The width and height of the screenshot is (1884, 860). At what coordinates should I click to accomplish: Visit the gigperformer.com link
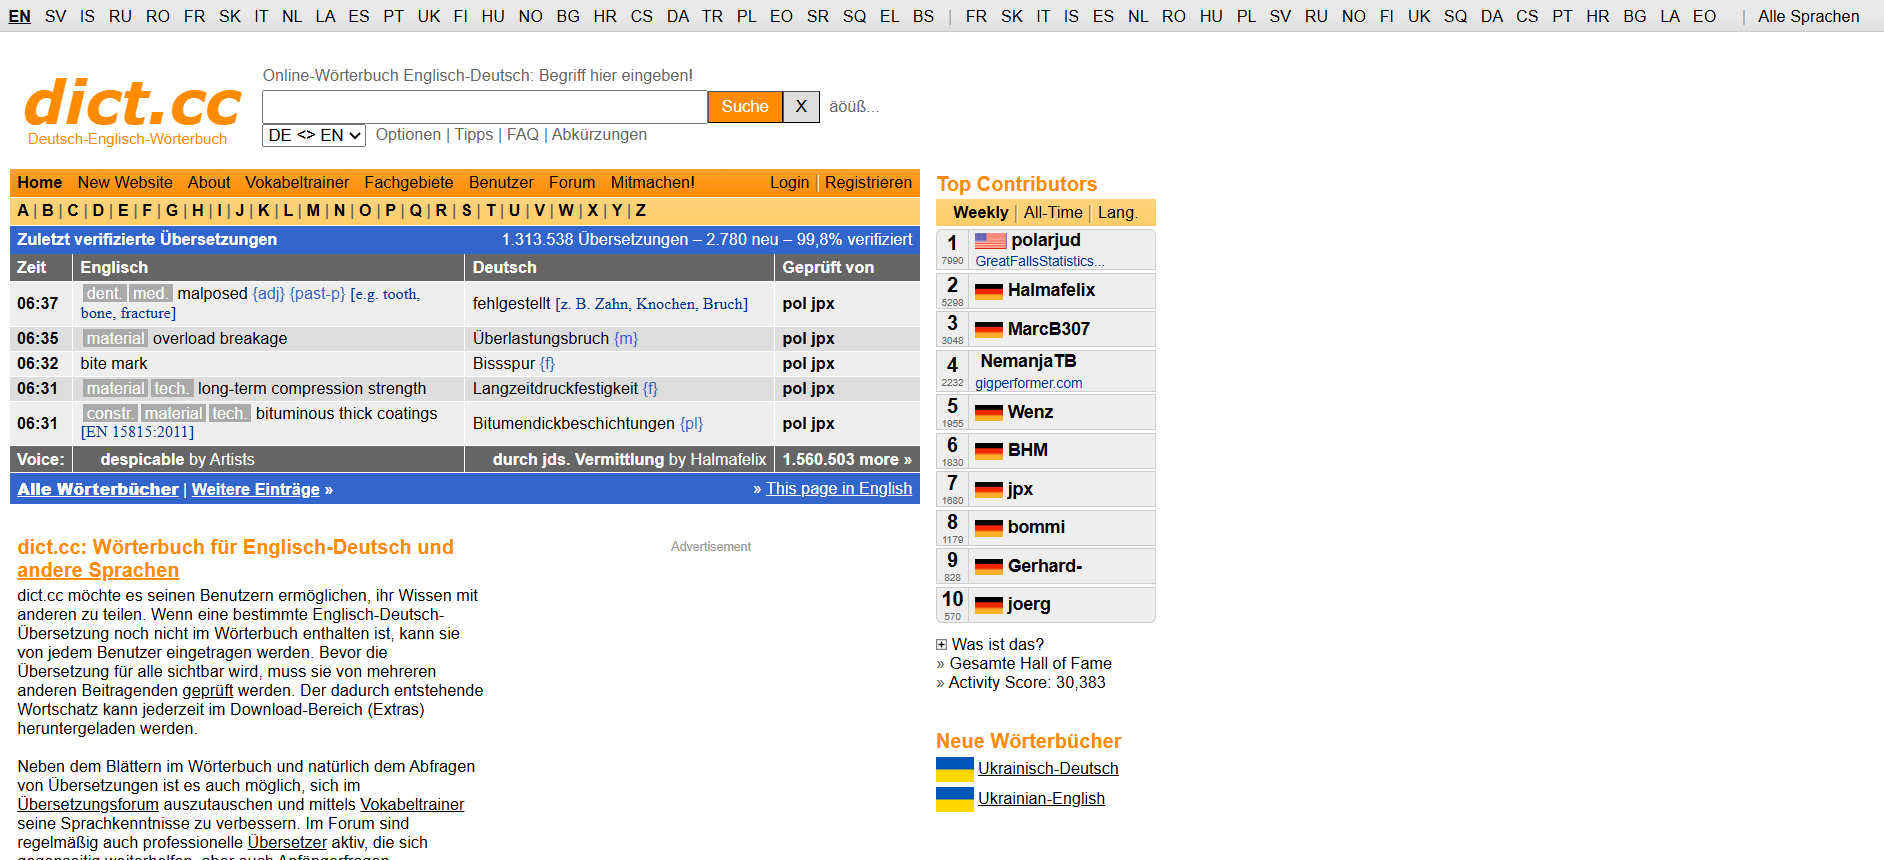tap(1029, 384)
